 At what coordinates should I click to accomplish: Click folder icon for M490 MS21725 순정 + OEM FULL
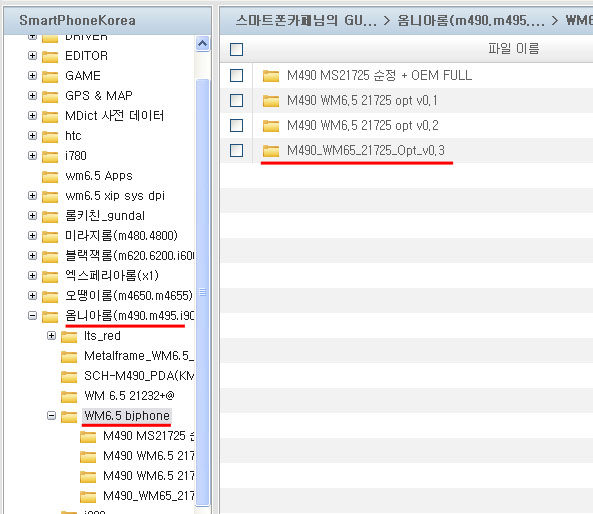271,76
